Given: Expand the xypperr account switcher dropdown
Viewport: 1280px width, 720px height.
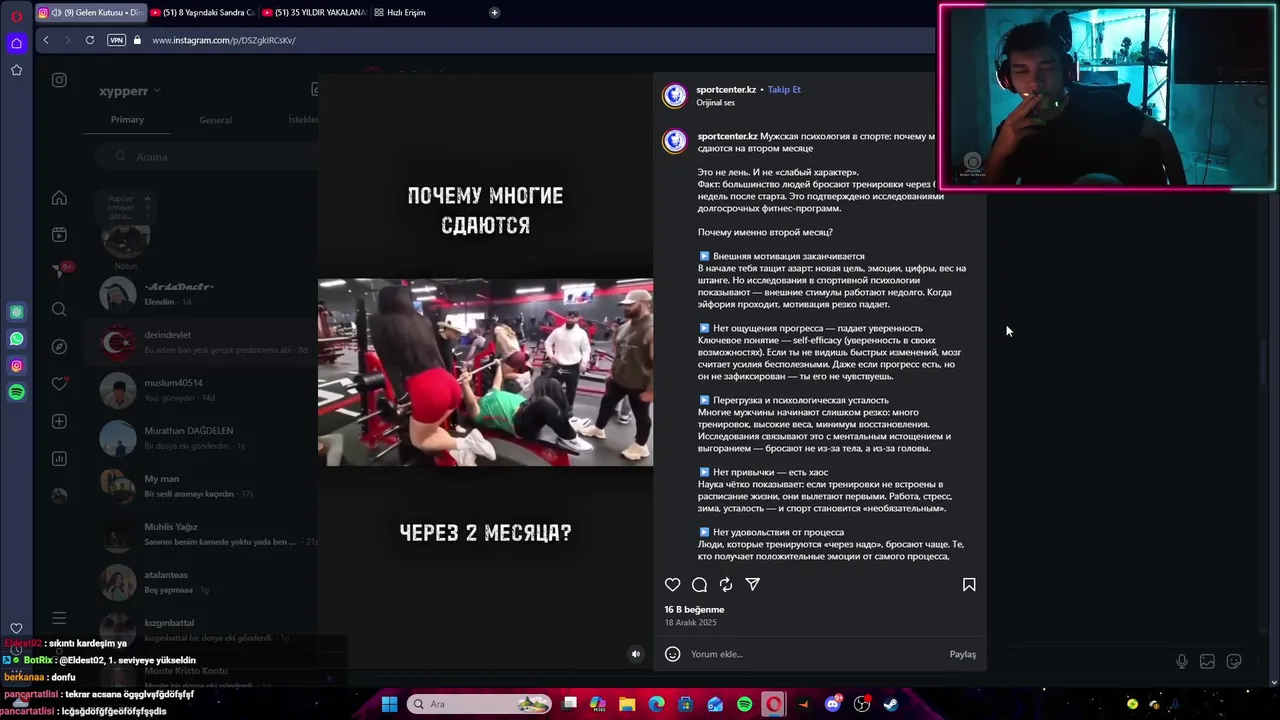Looking at the screenshot, I should click(130, 91).
